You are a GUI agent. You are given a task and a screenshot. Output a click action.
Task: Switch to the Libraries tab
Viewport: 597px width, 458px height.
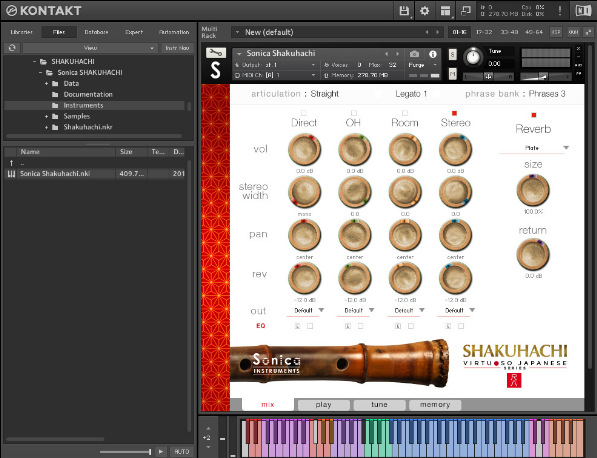[x=21, y=32]
